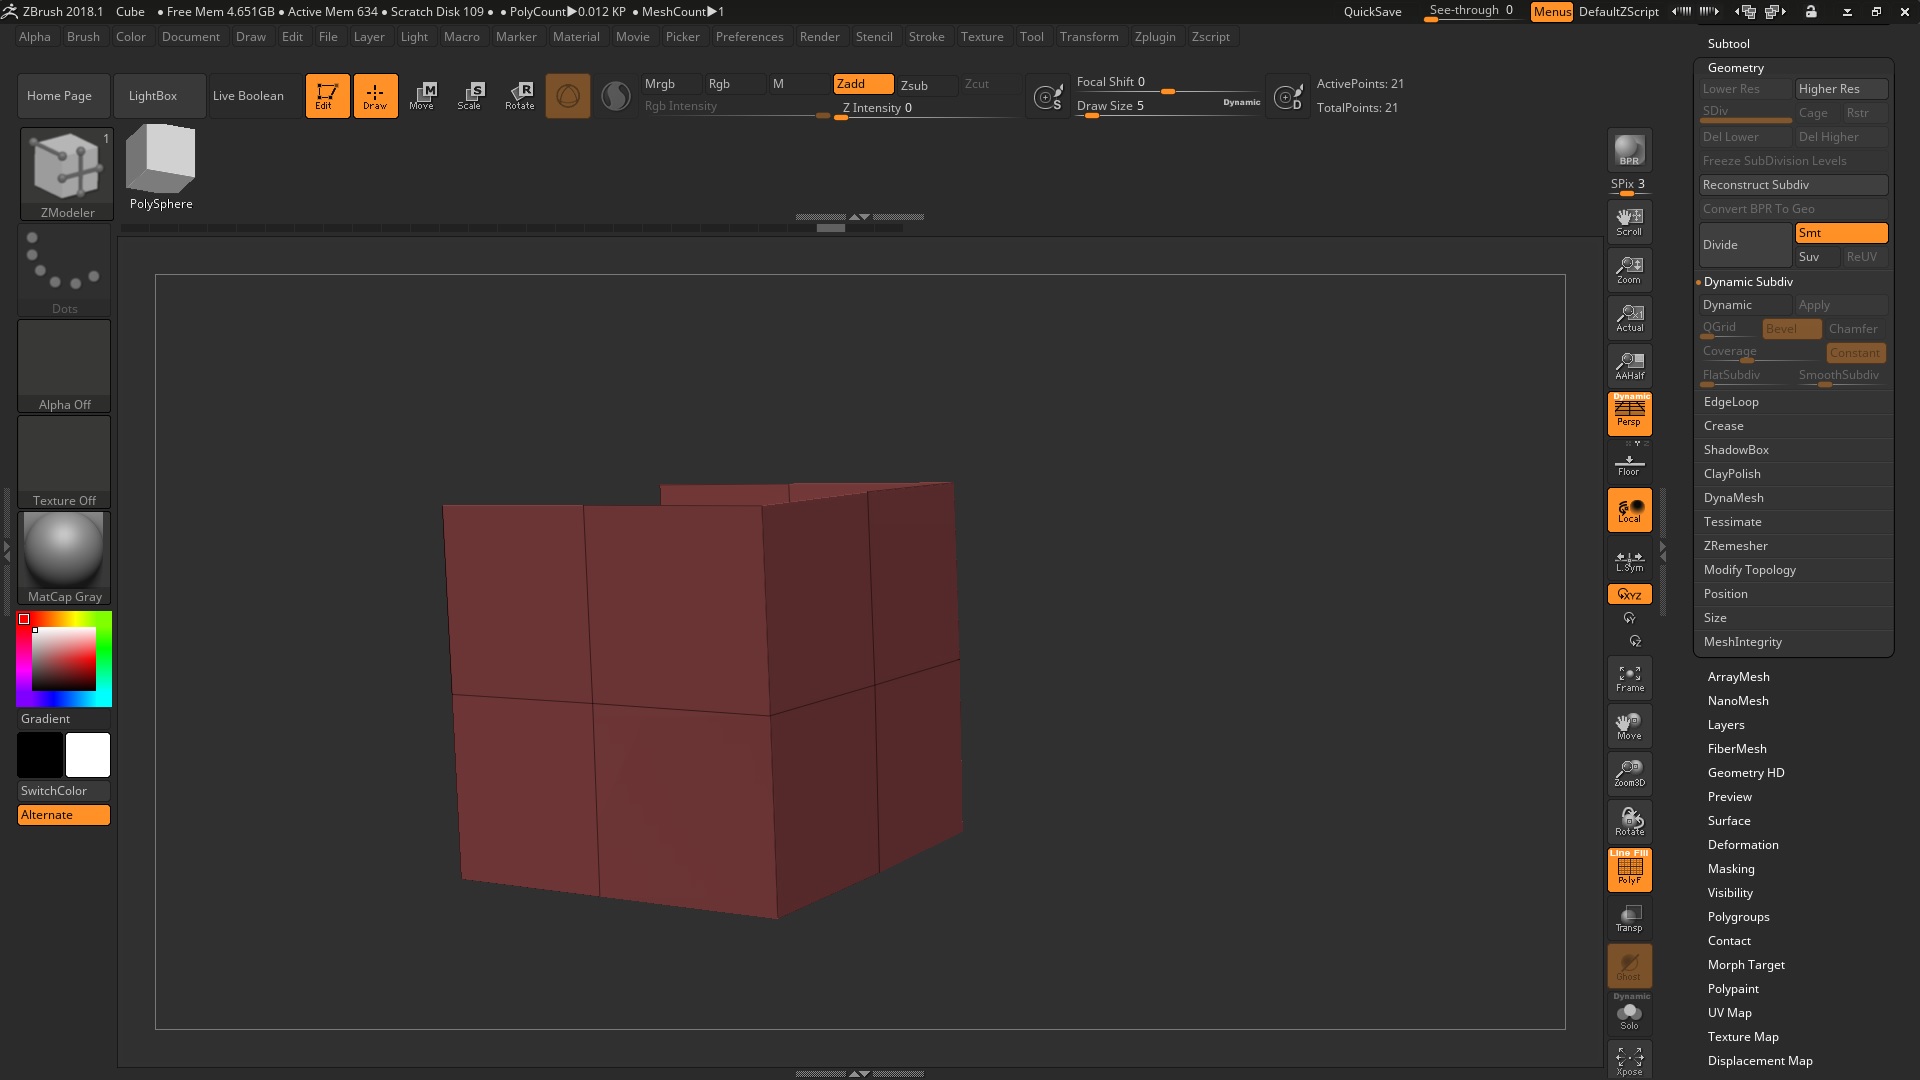
Task: Click the Xpose icon
Action: 1630,1062
